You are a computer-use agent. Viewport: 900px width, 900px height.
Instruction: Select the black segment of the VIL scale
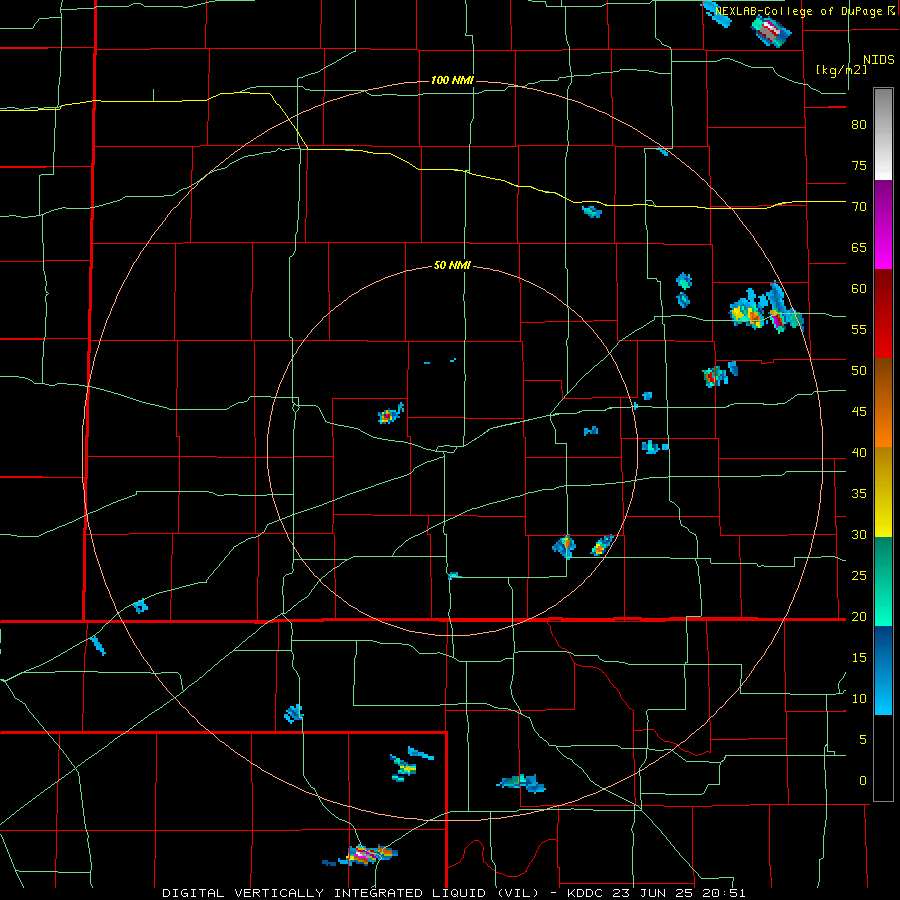pyautogui.click(x=883, y=758)
